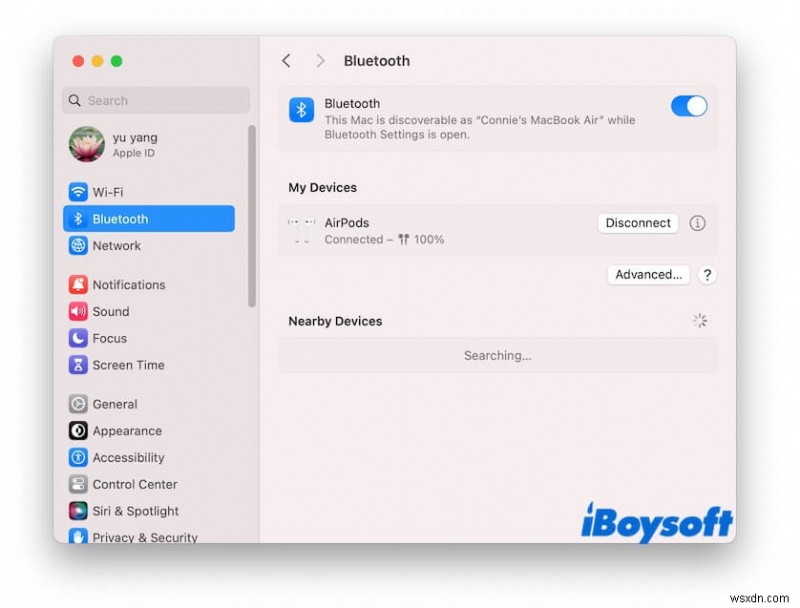Click the Focus moon icon
Viewport: 800px width, 608px height.
click(x=78, y=338)
